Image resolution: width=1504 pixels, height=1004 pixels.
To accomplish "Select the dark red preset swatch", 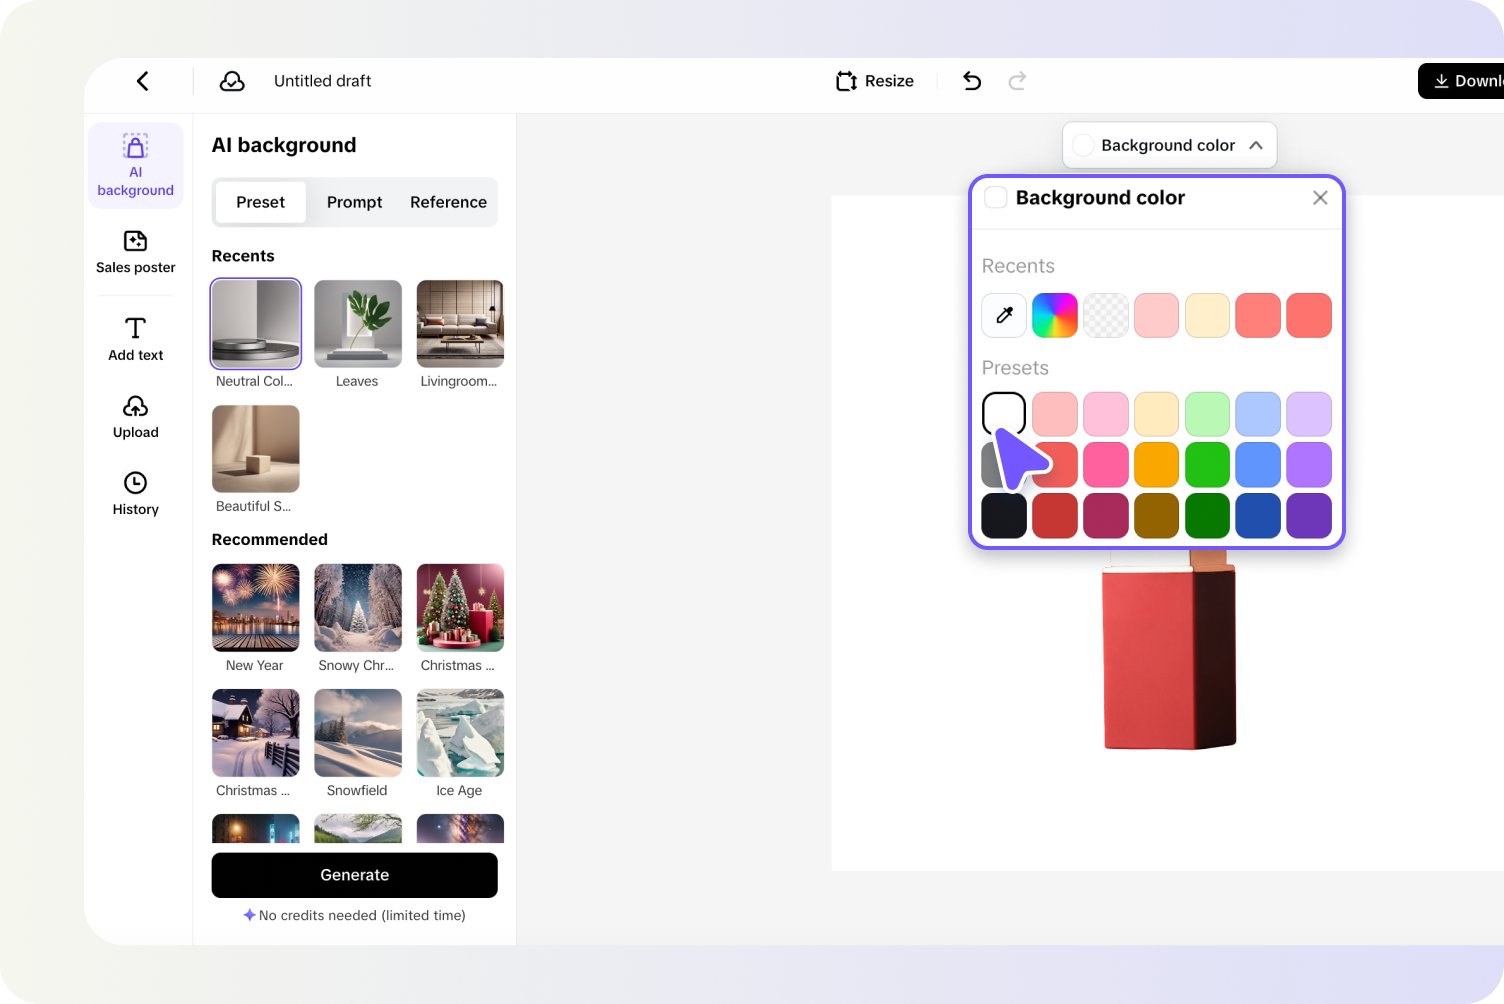I will (x=1055, y=516).
